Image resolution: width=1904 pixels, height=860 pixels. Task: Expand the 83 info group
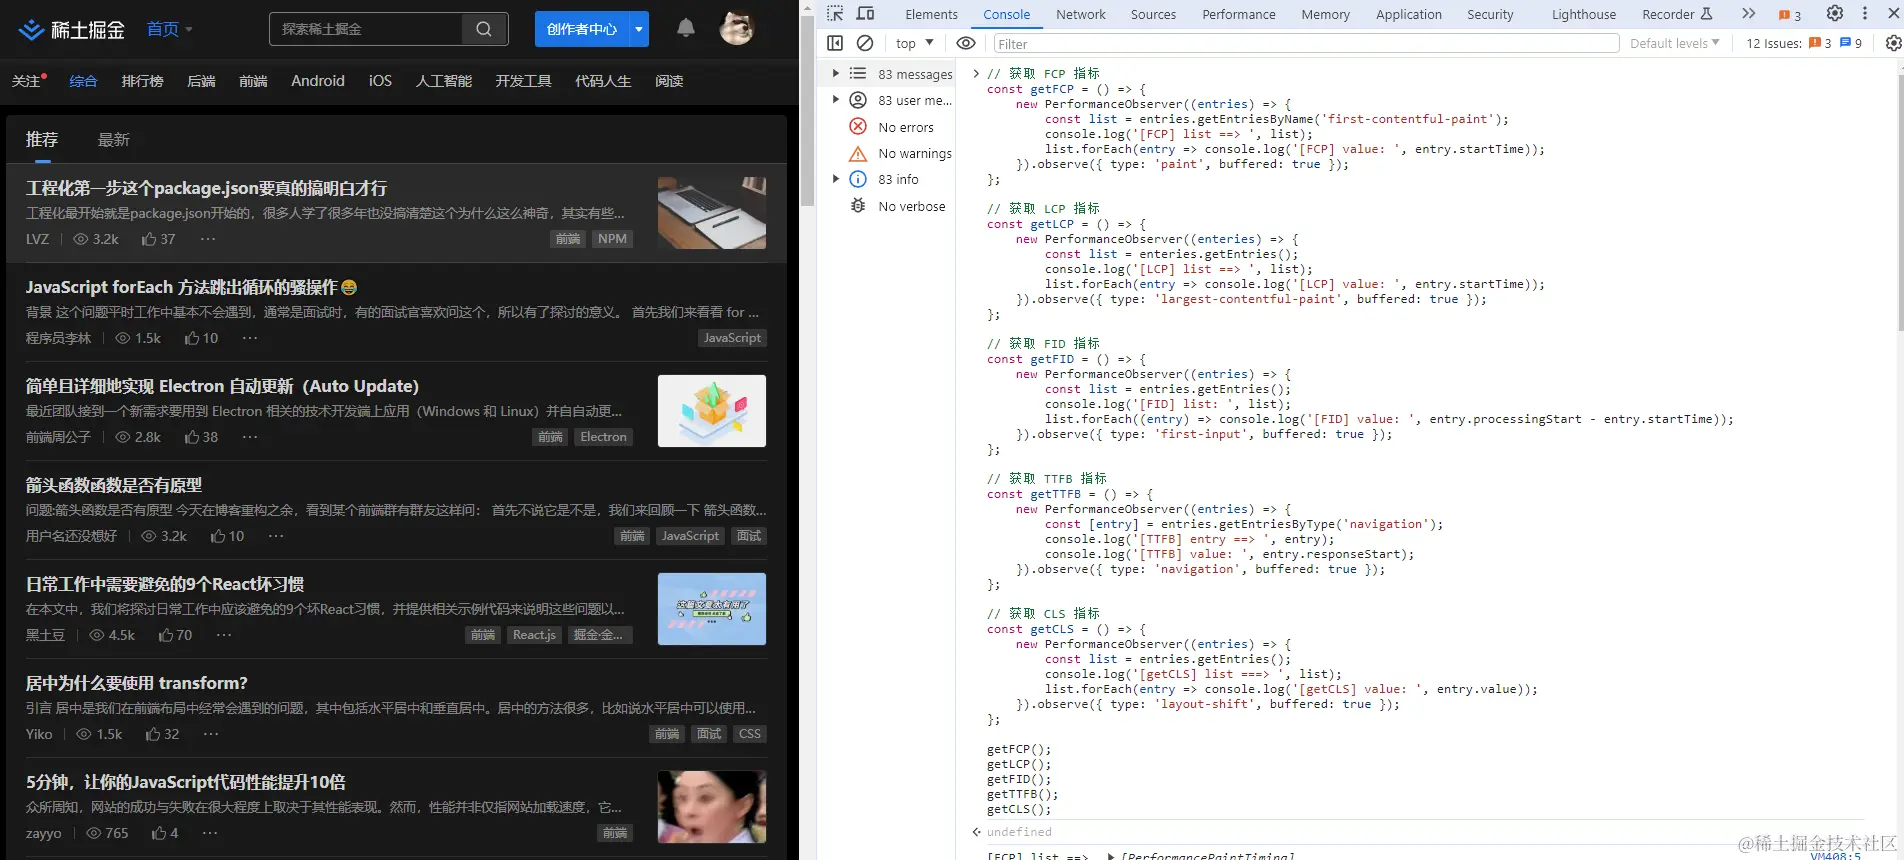point(836,179)
